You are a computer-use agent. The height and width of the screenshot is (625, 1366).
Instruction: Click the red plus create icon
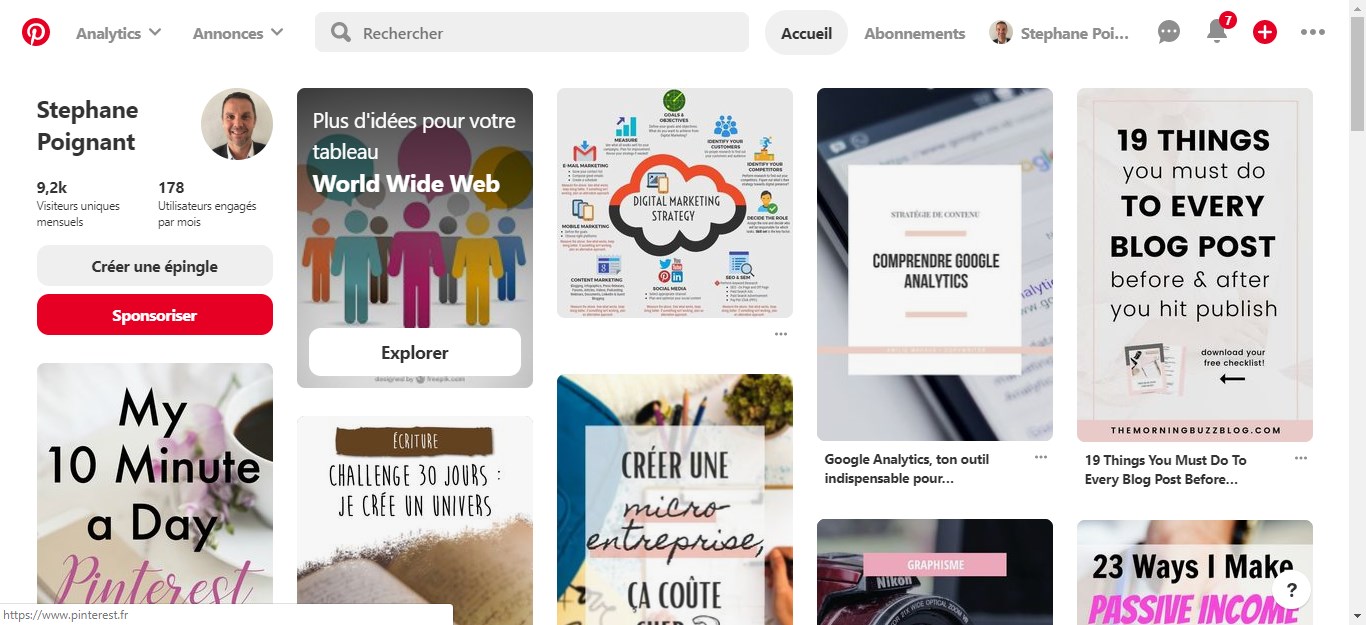click(x=1265, y=33)
